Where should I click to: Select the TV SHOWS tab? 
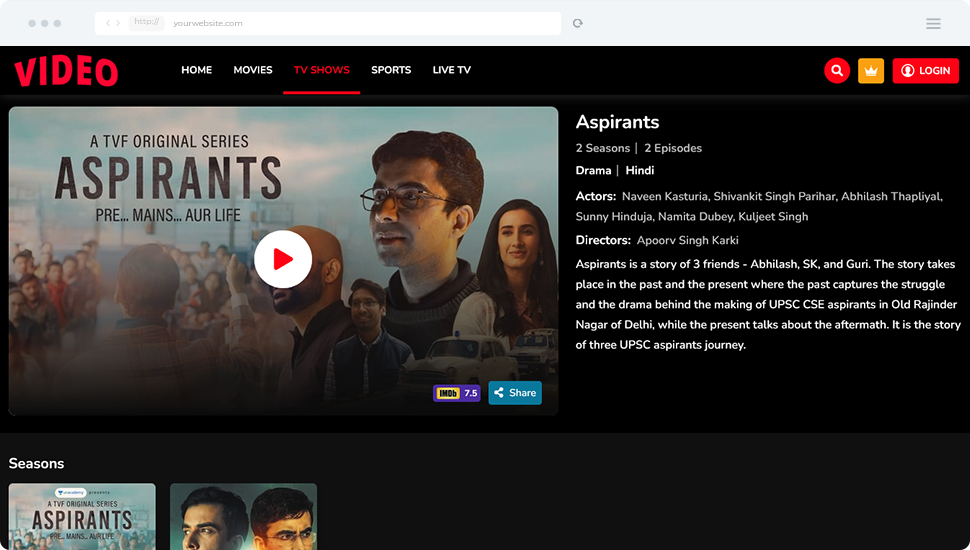click(321, 70)
